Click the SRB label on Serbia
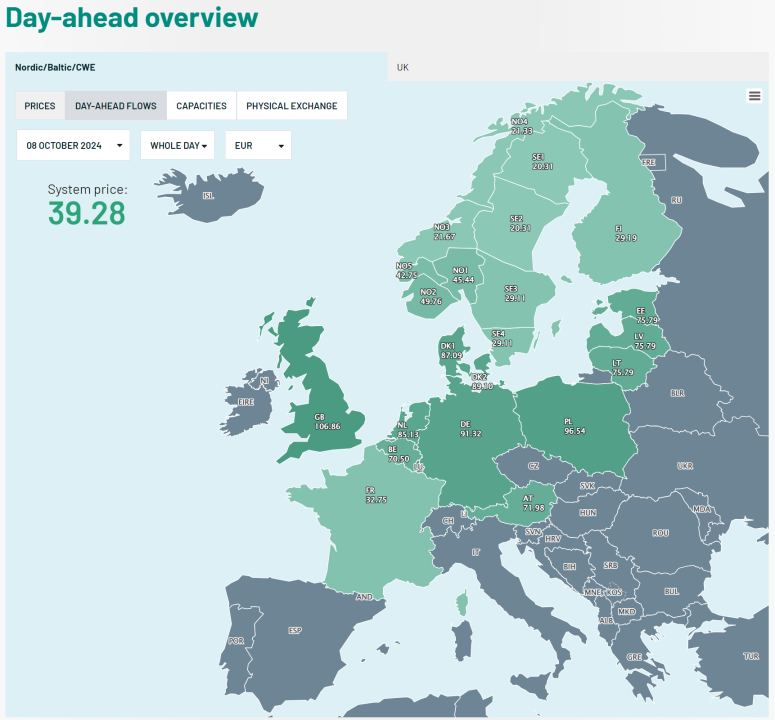This screenshot has height=720, width=775. tap(610, 565)
